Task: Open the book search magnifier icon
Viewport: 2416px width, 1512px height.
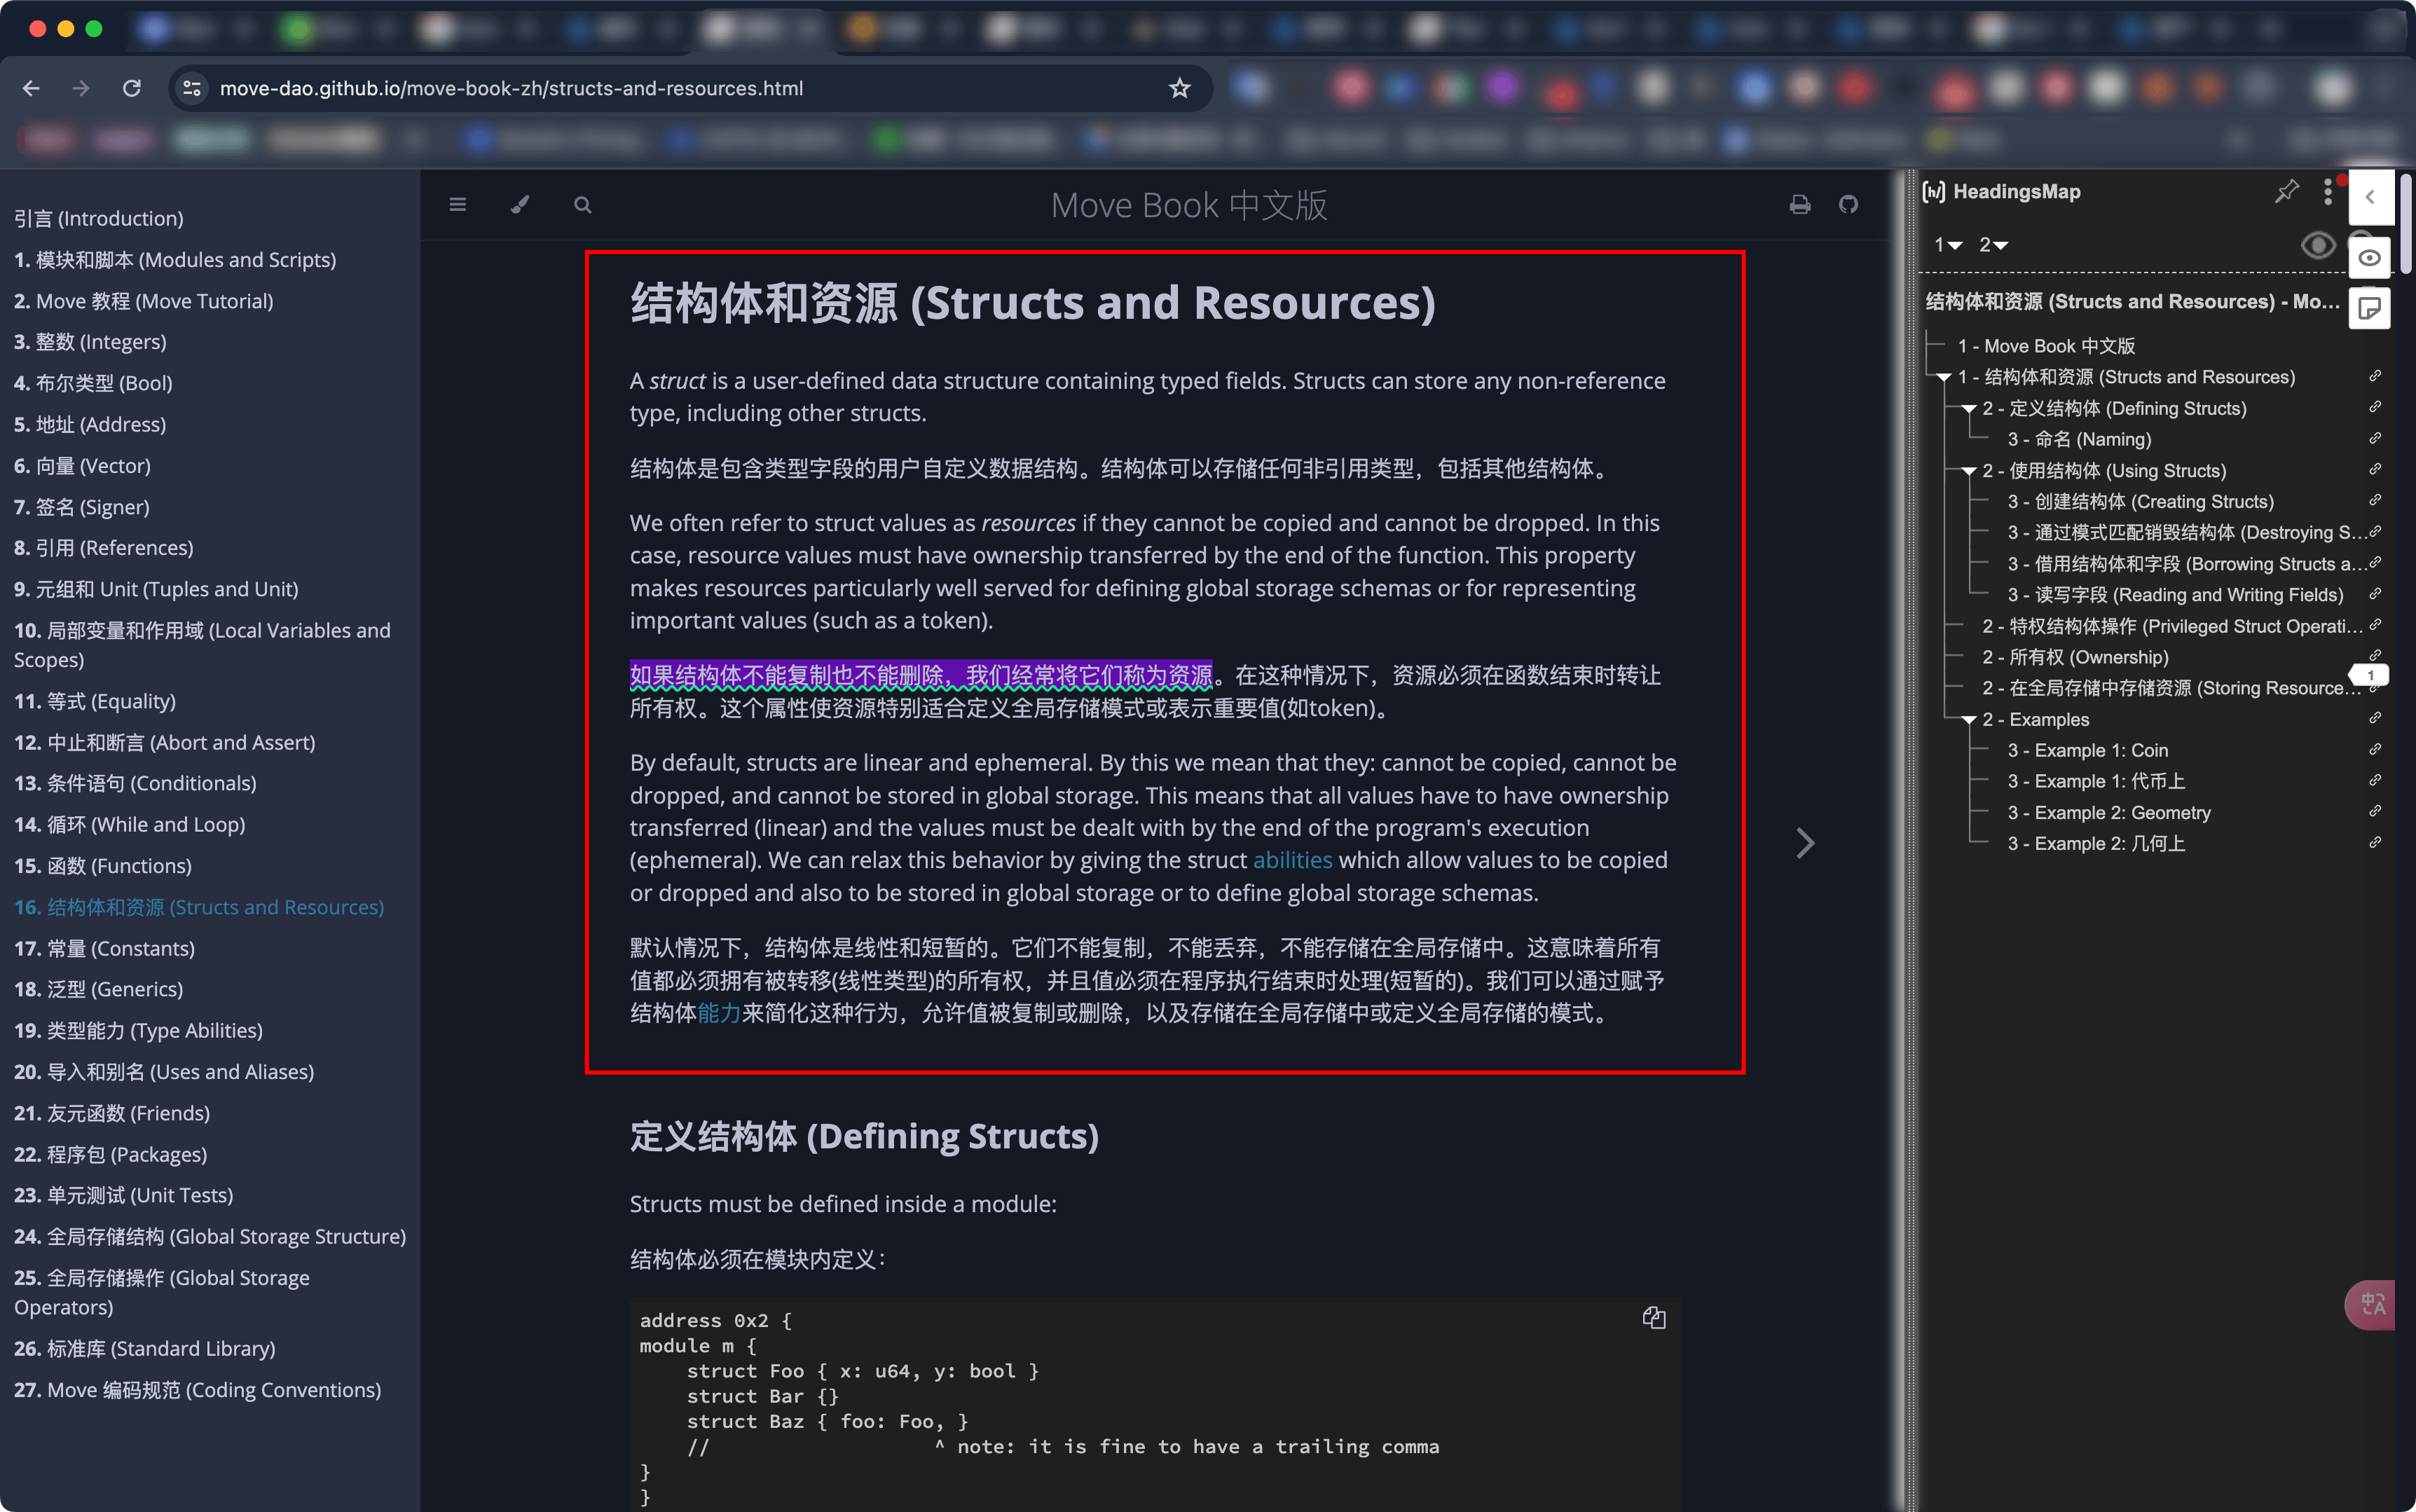Action: click(x=583, y=205)
